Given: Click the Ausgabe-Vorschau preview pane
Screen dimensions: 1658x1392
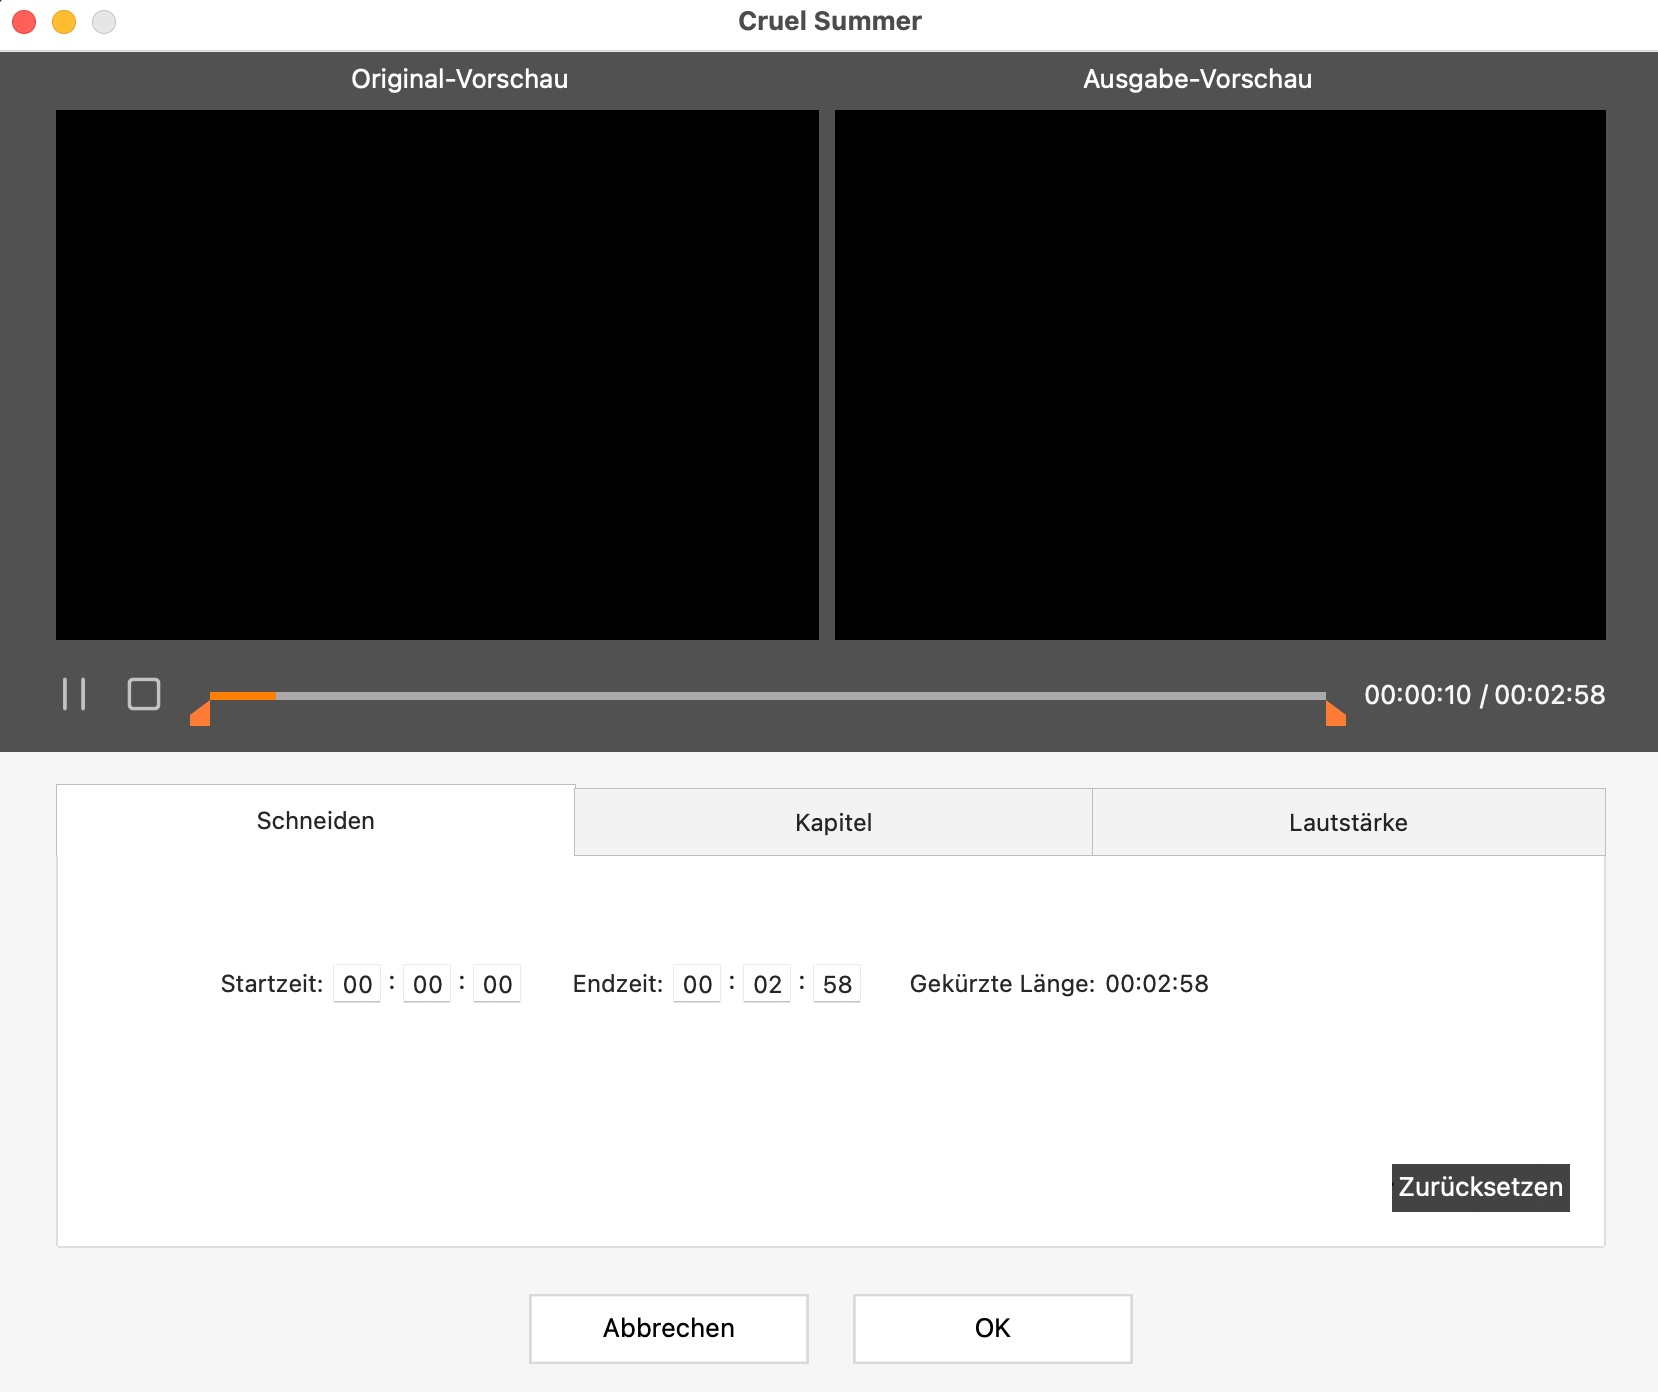Looking at the screenshot, I should coord(1220,375).
